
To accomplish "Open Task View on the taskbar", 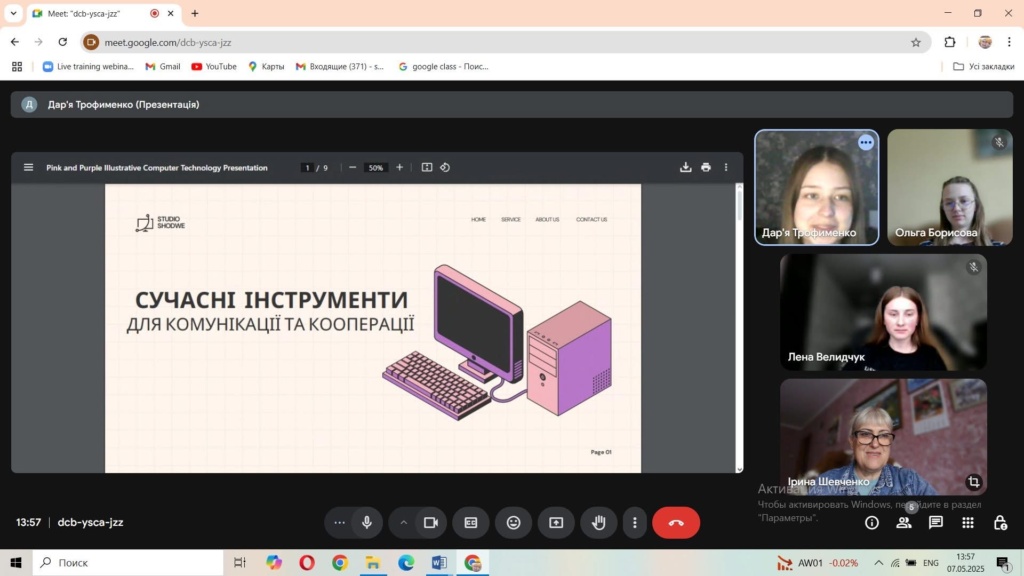I will tap(240, 562).
